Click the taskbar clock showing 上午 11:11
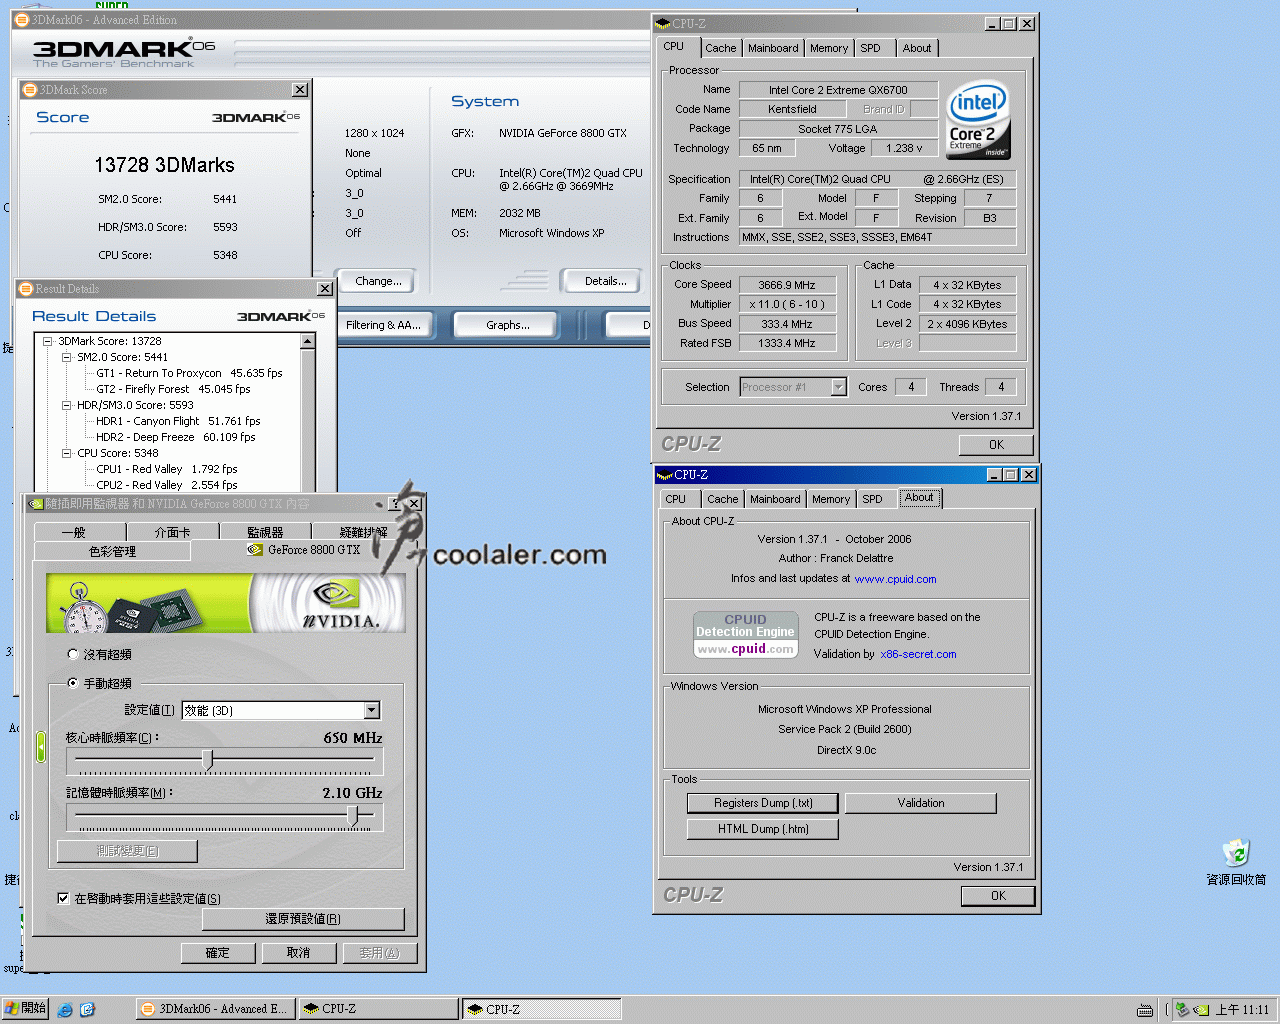This screenshot has width=1280, height=1024. pos(1242,1010)
